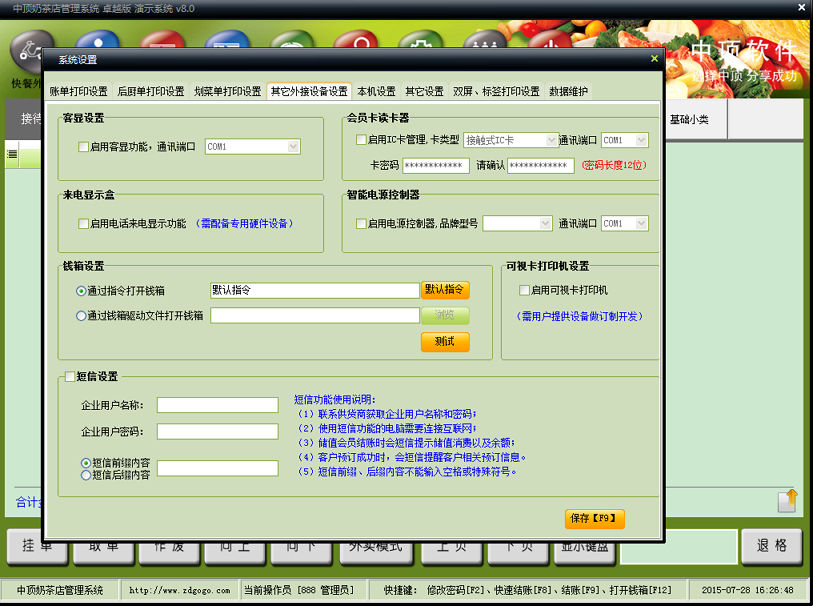Click the 企业用户名称 input field
This screenshot has width=813, height=606.
pos(218,405)
